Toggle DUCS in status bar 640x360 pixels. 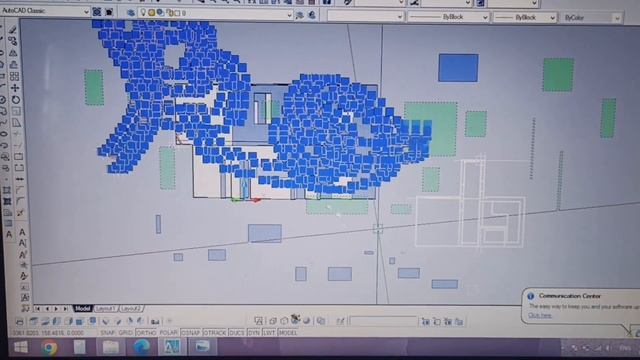[x=237, y=333]
